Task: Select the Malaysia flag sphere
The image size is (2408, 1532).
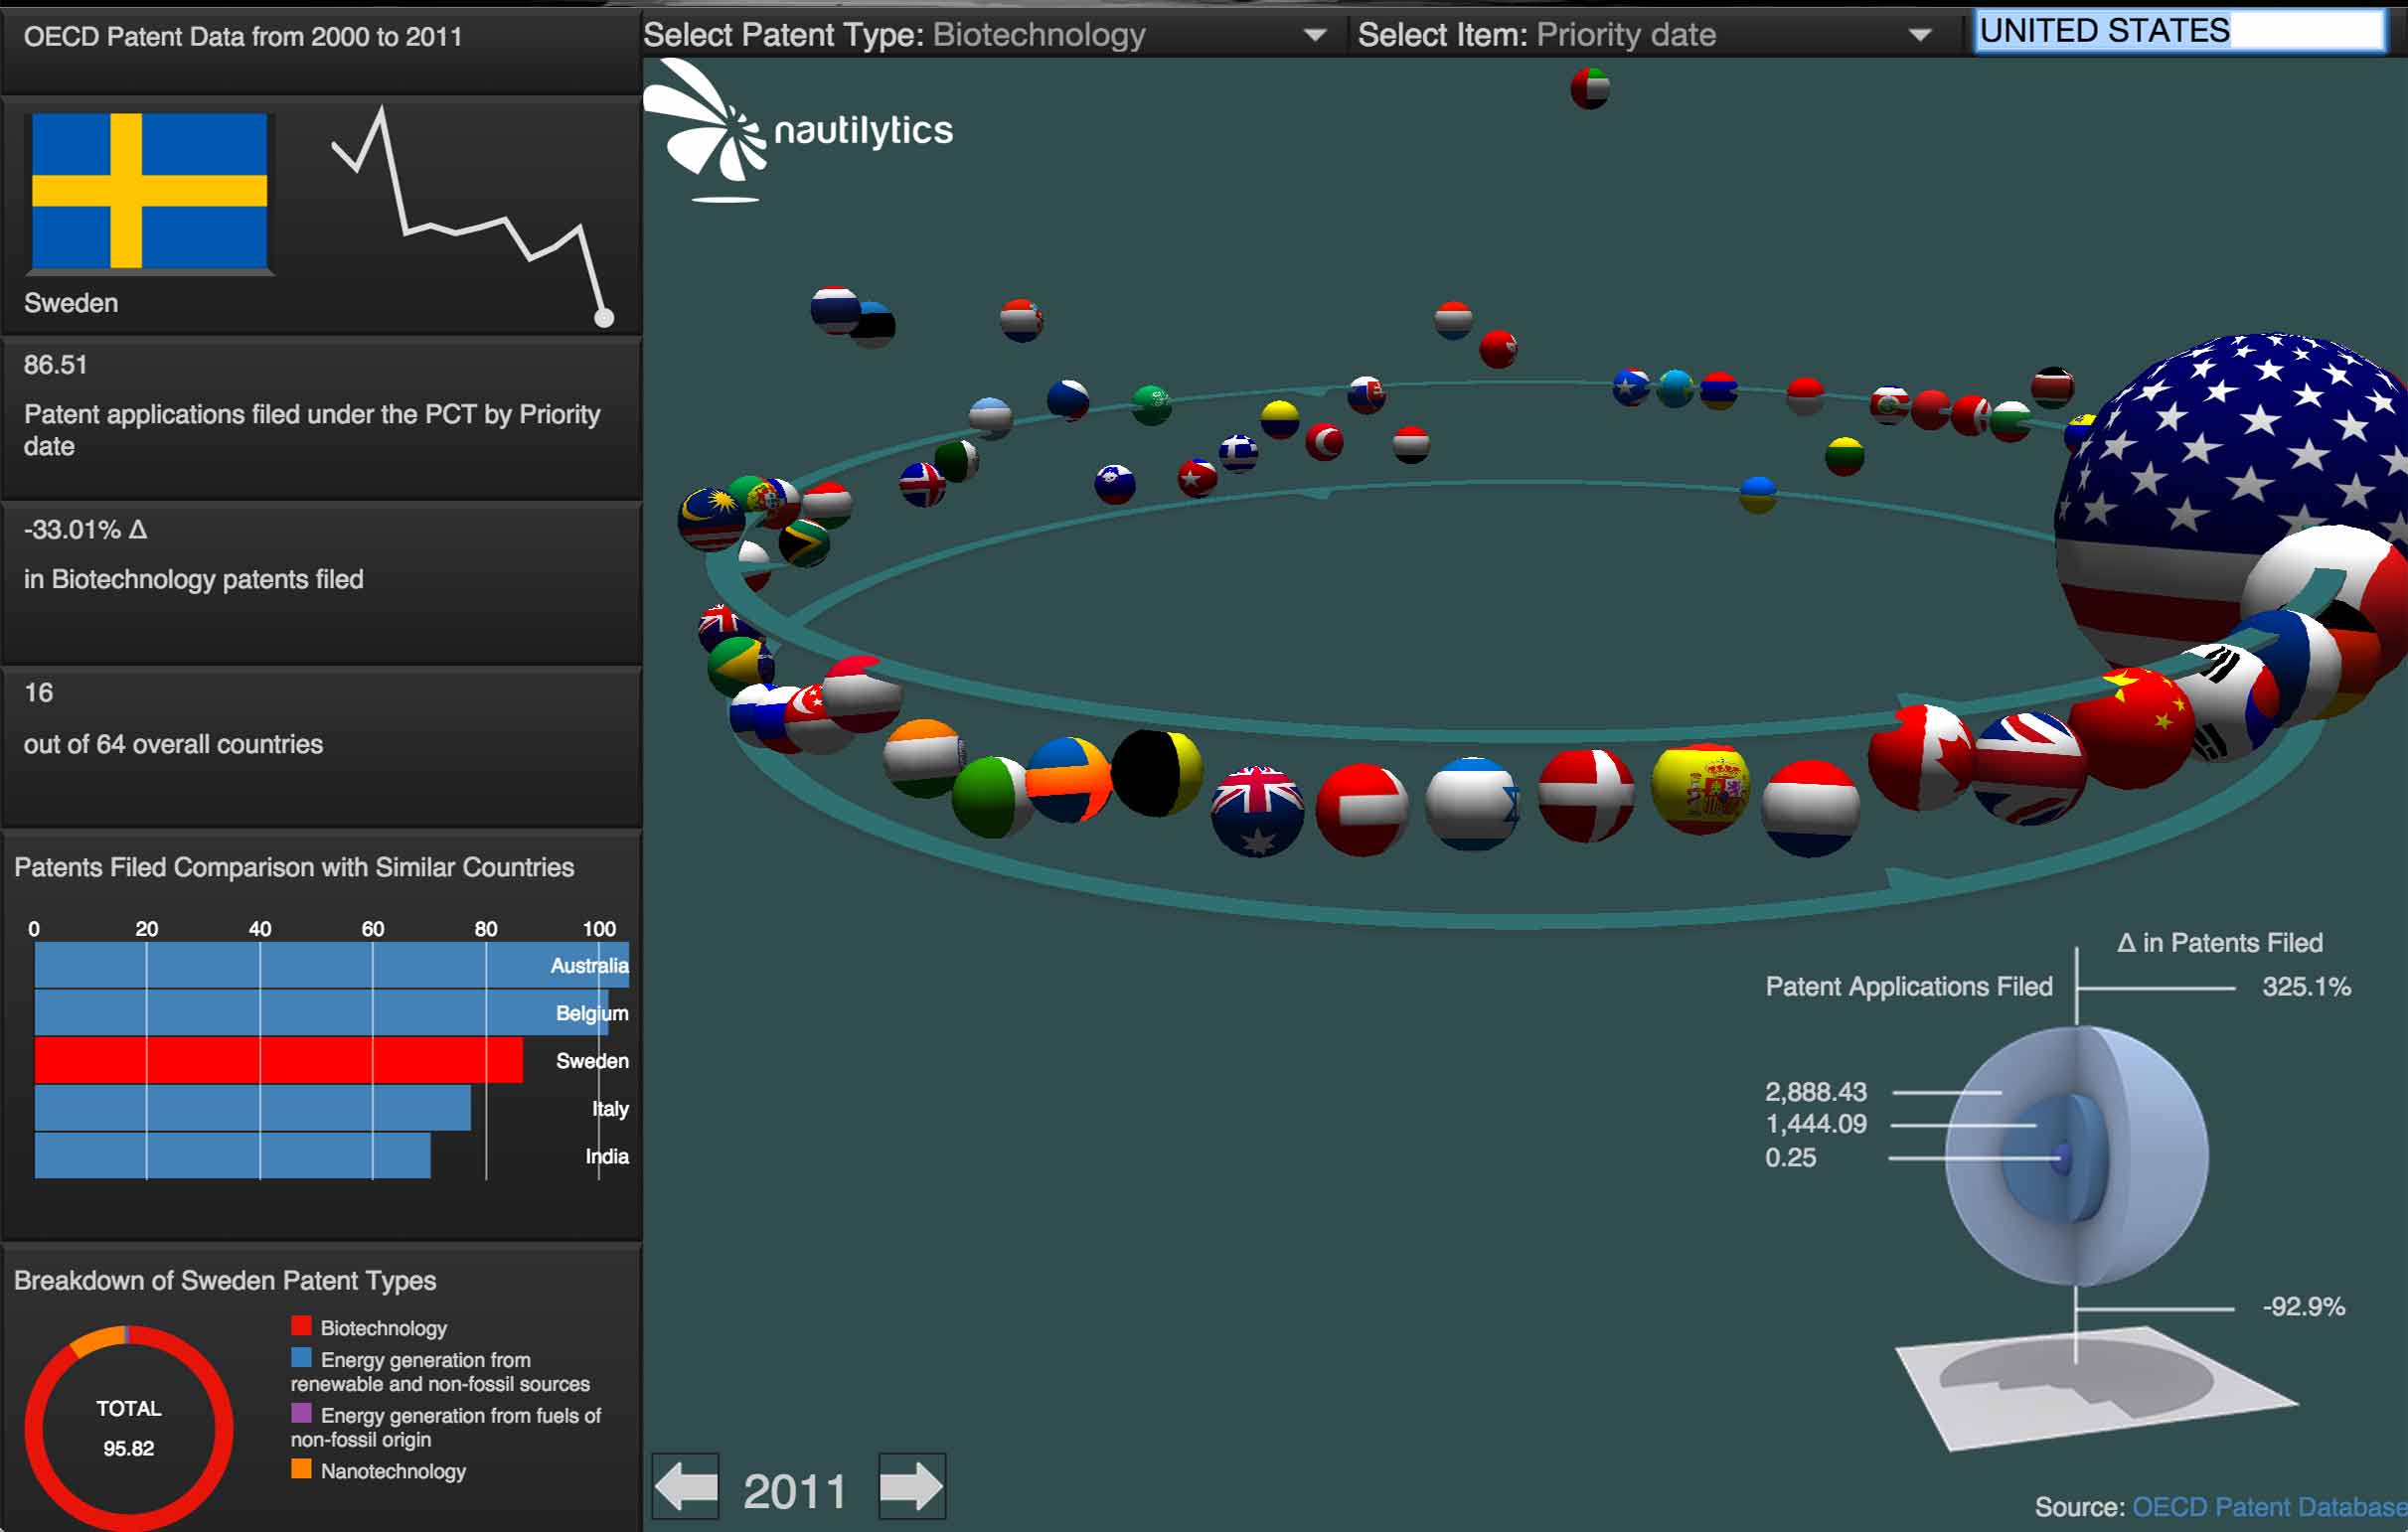Action: click(x=710, y=520)
